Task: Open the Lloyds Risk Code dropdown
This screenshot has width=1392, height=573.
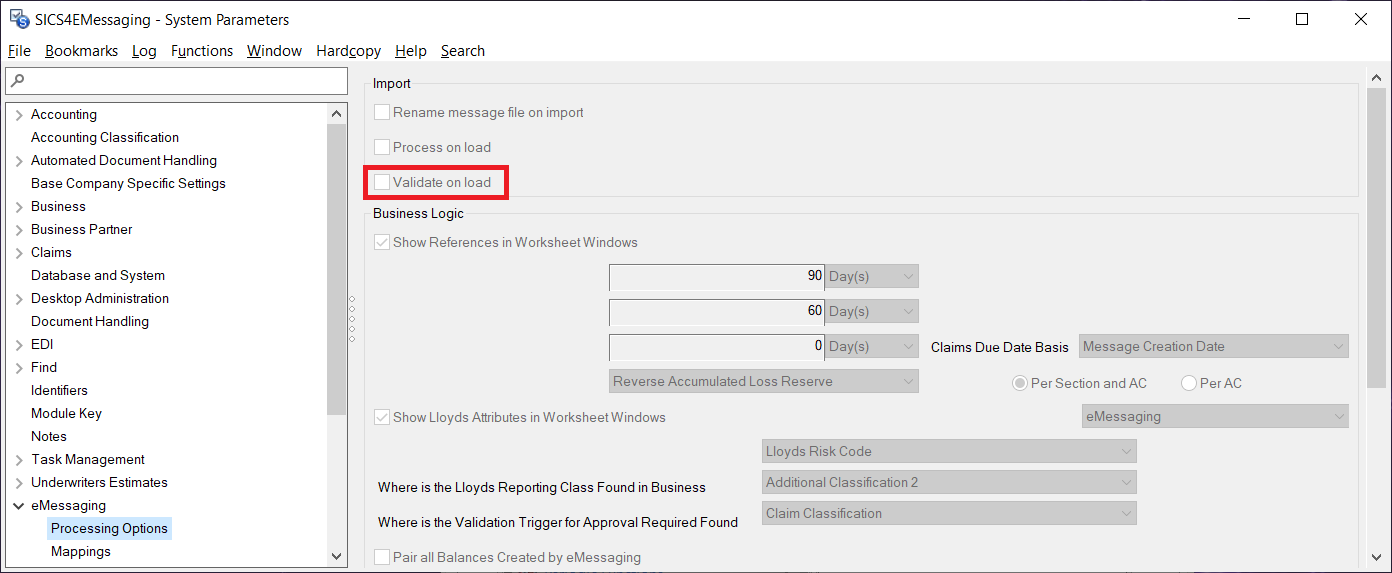Action: point(948,451)
